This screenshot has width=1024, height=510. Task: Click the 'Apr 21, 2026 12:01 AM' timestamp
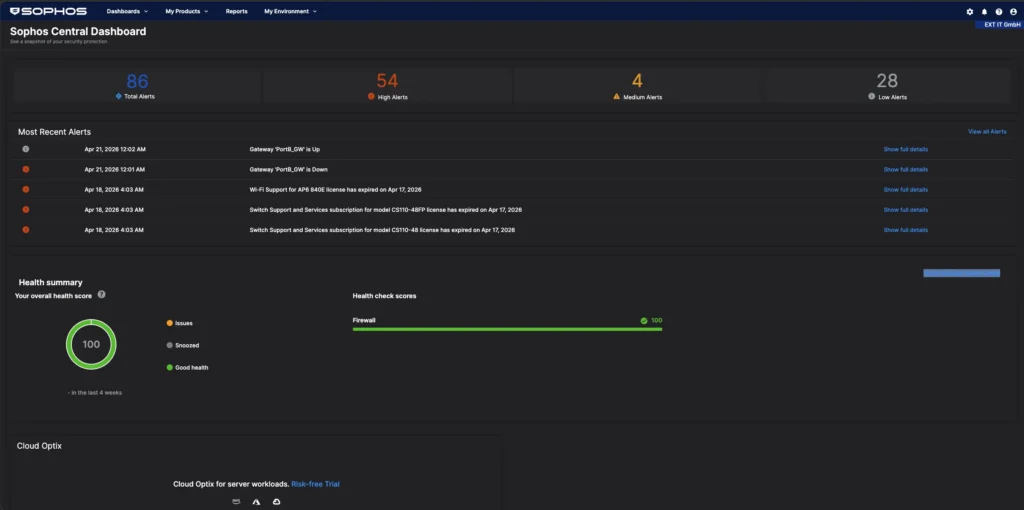(x=115, y=170)
